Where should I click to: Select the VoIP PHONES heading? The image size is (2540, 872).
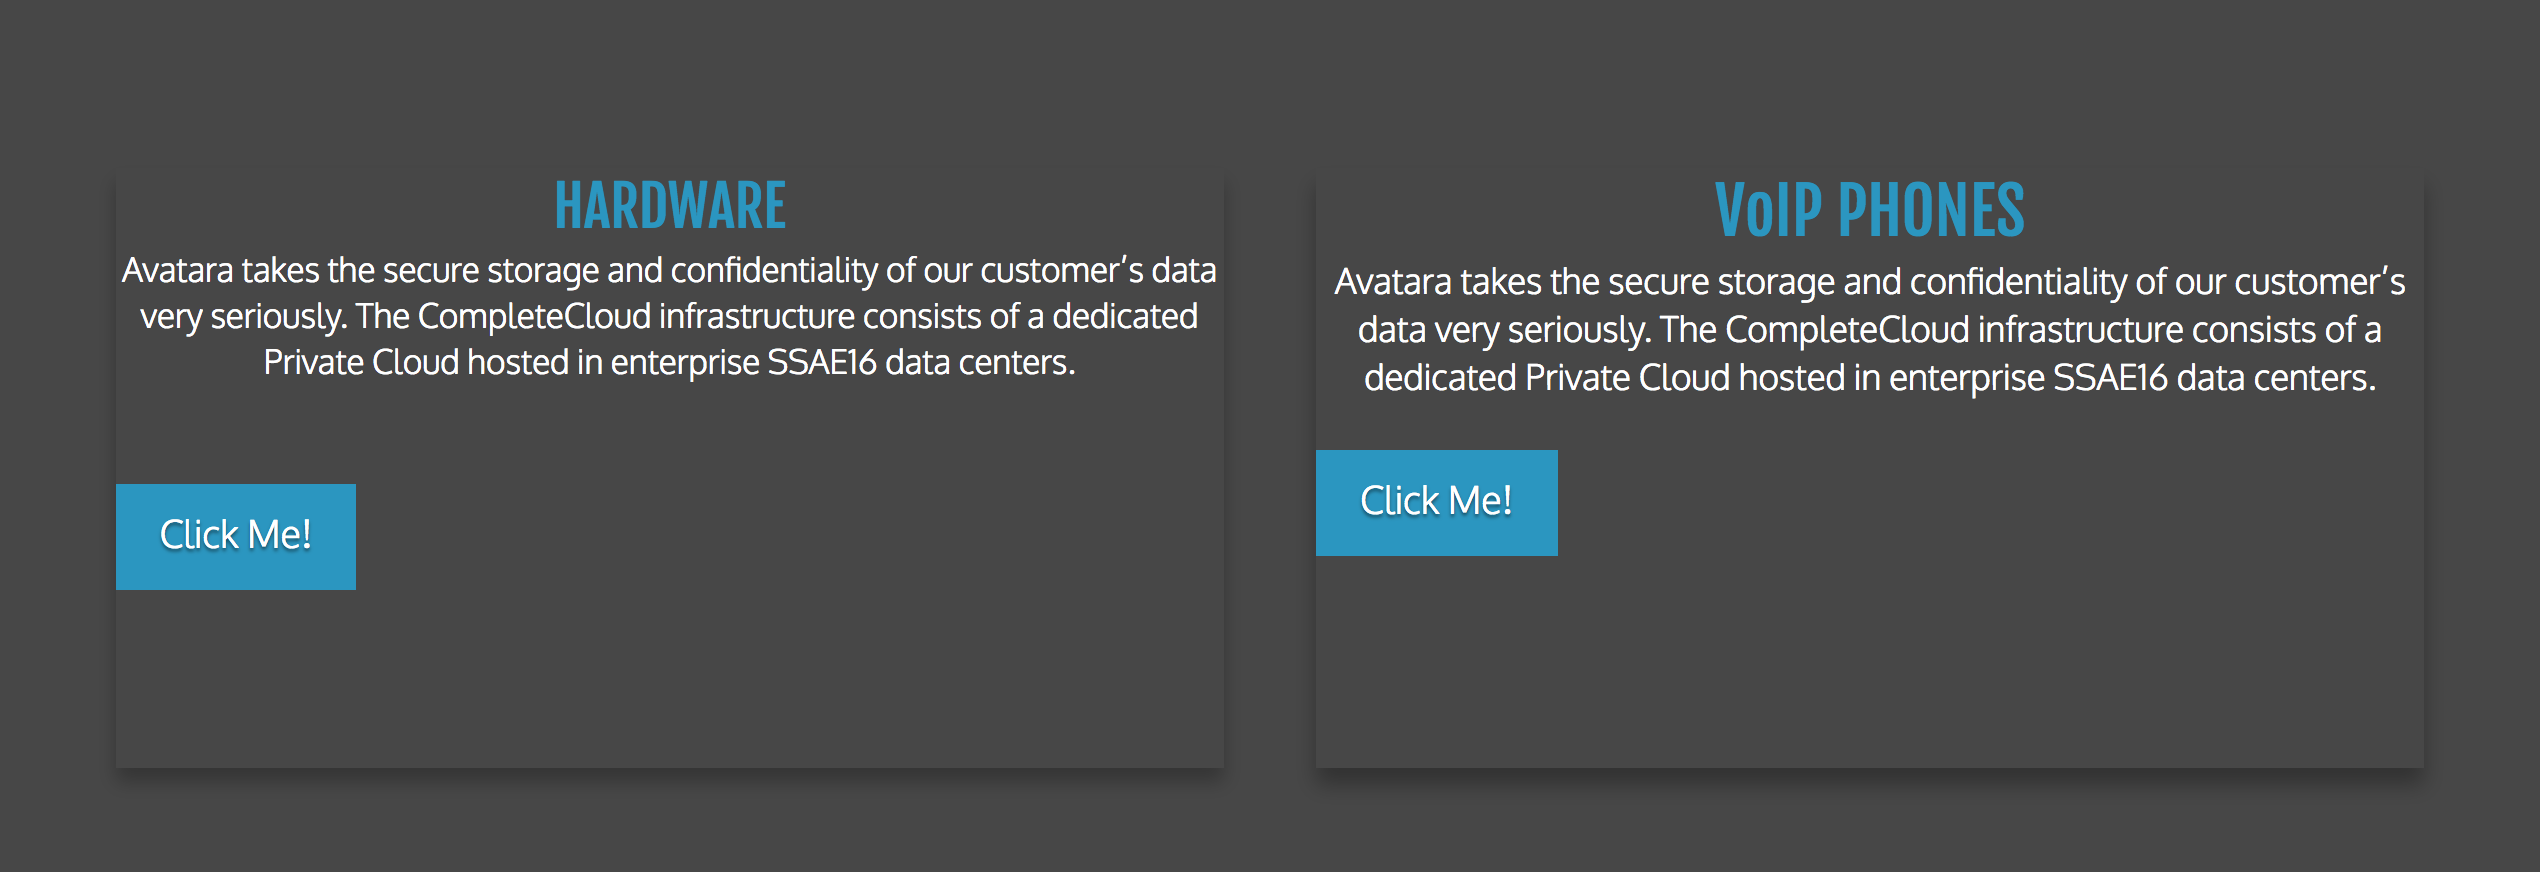point(1869,210)
